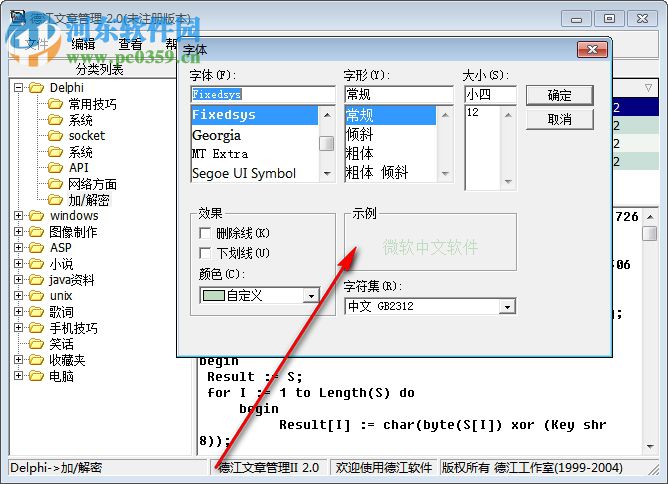Click the windows folder icon
668x484 pixels.
click(x=37, y=216)
